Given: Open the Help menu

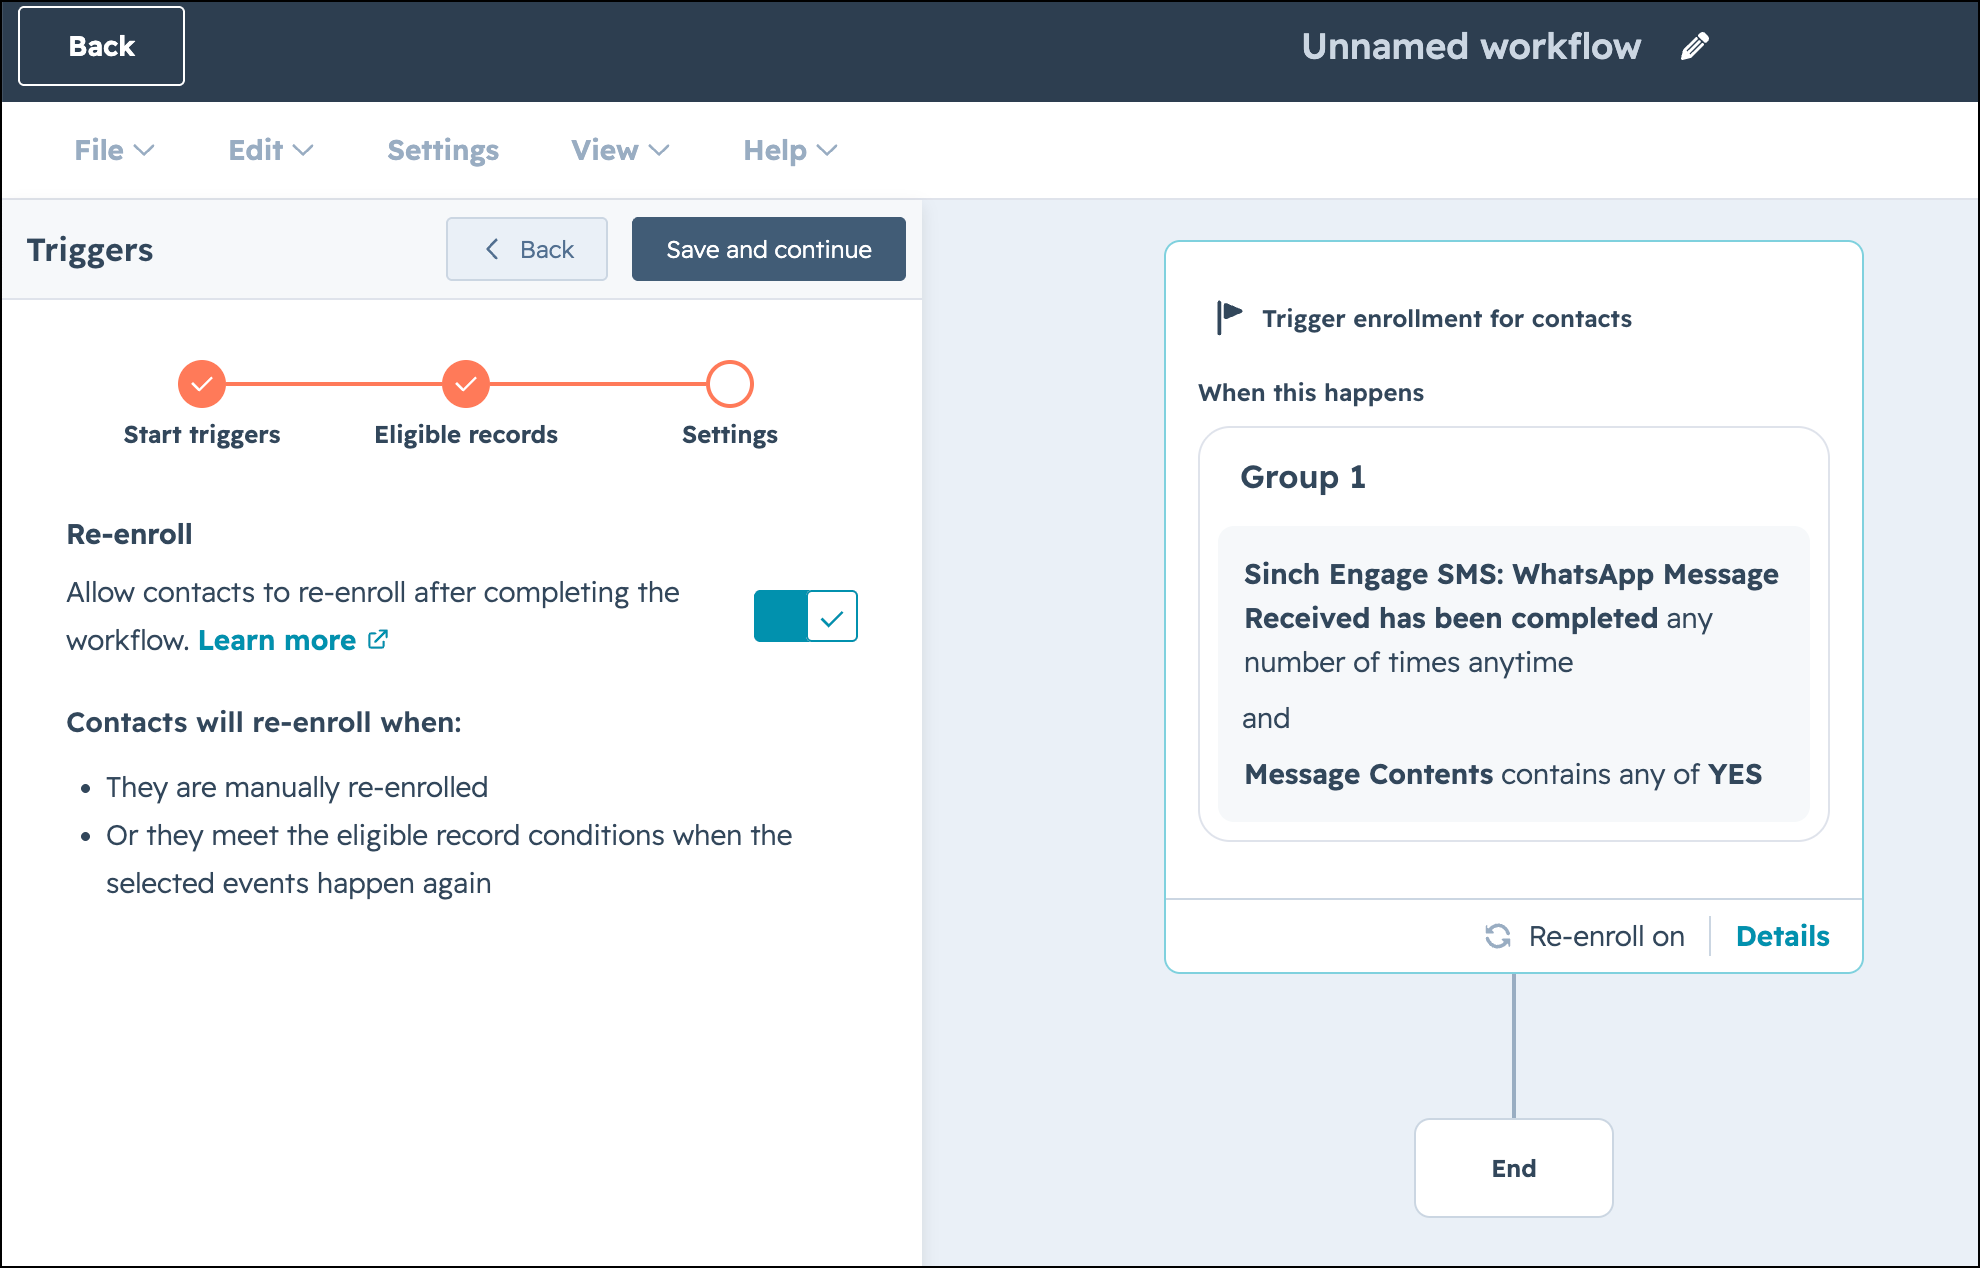Looking at the screenshot, I should (x=790, y=150).
